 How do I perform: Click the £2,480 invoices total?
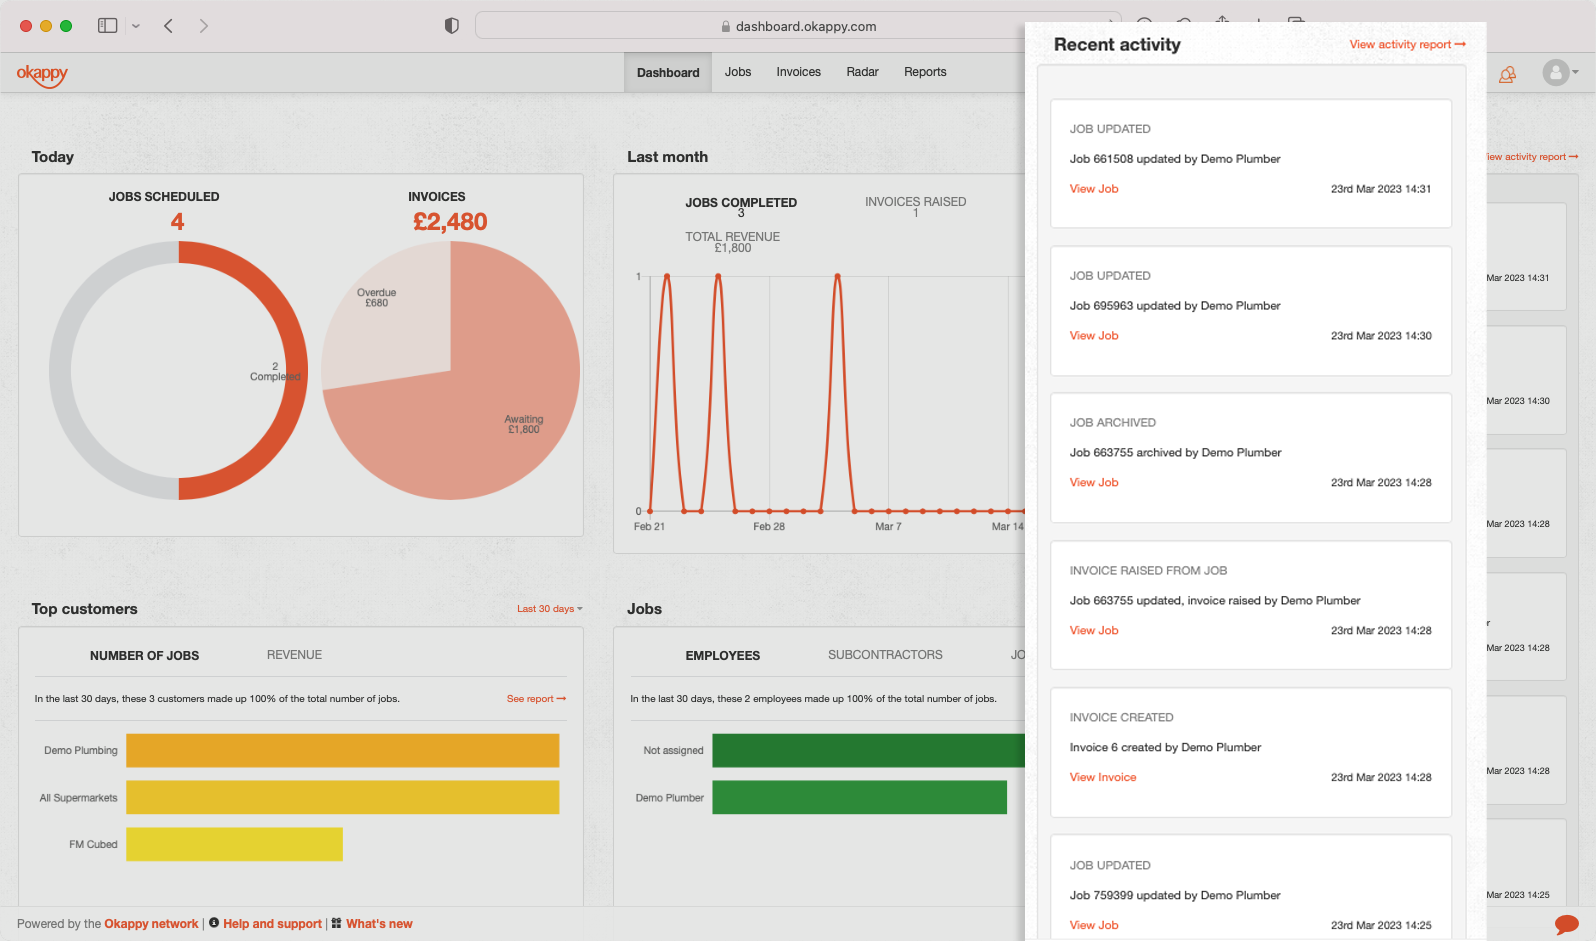[x=450, y=222]
